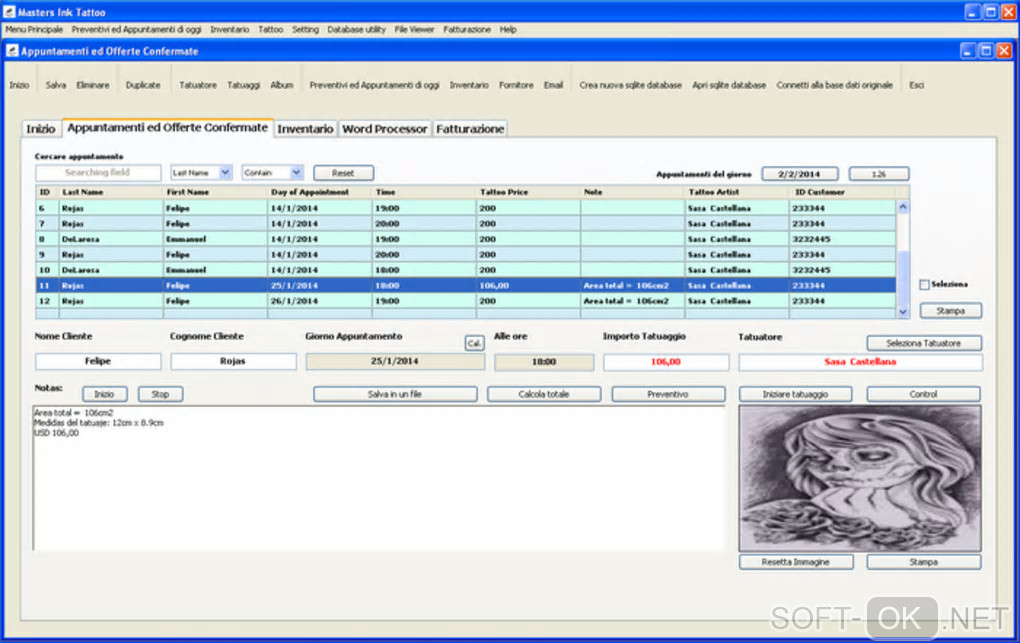Screen dimensions: 1020x643
Task: Click inside the notes text area
Action: pyautogui.click(x=379, y=478)
